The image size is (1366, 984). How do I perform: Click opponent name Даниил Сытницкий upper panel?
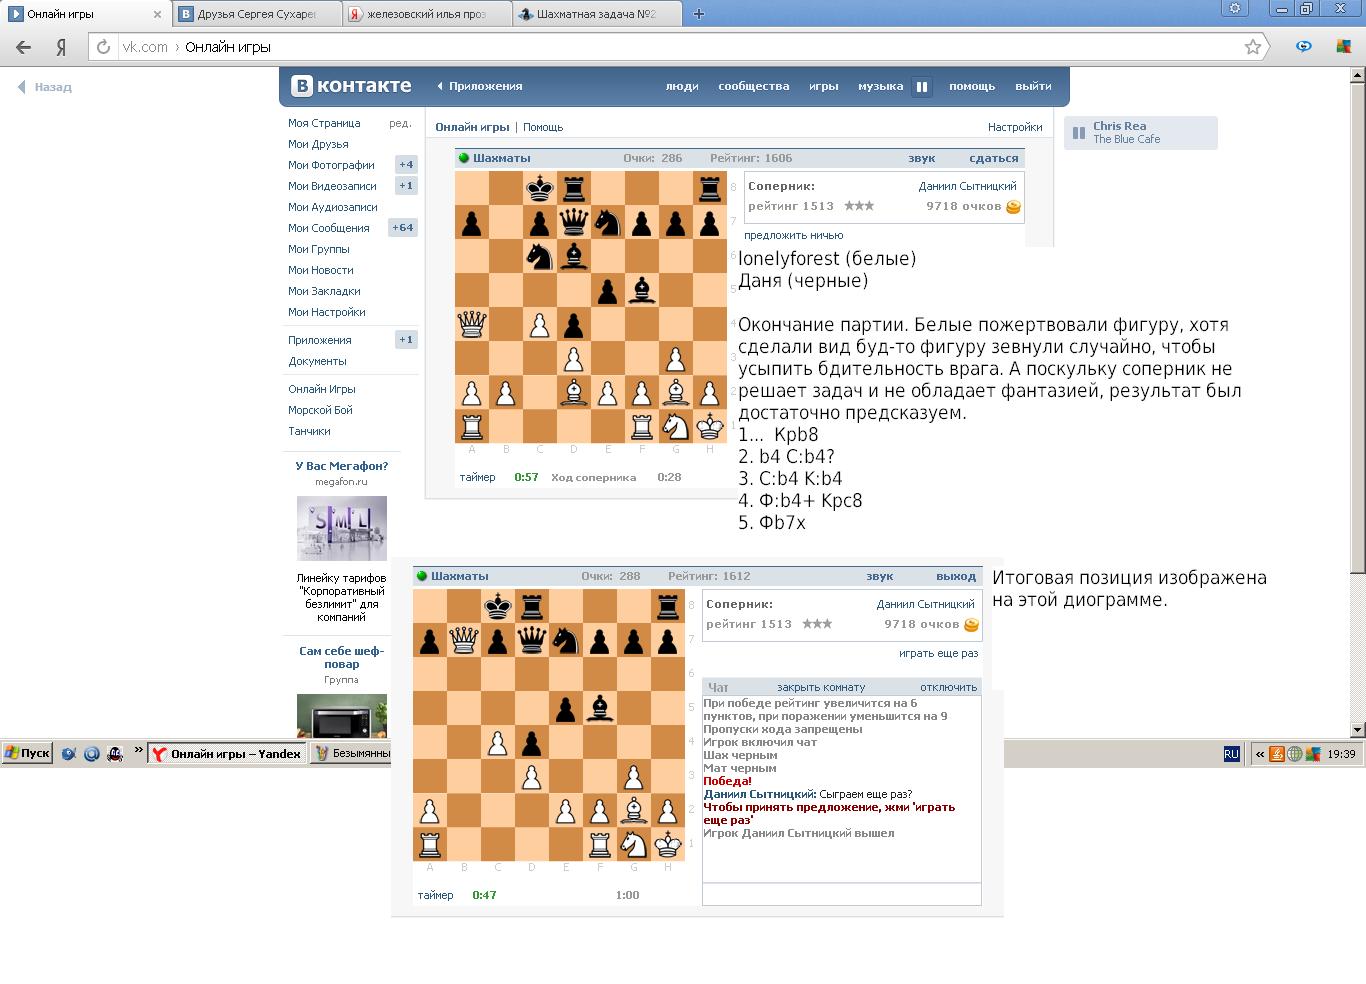pyautogui.click(x=967, y=186)
